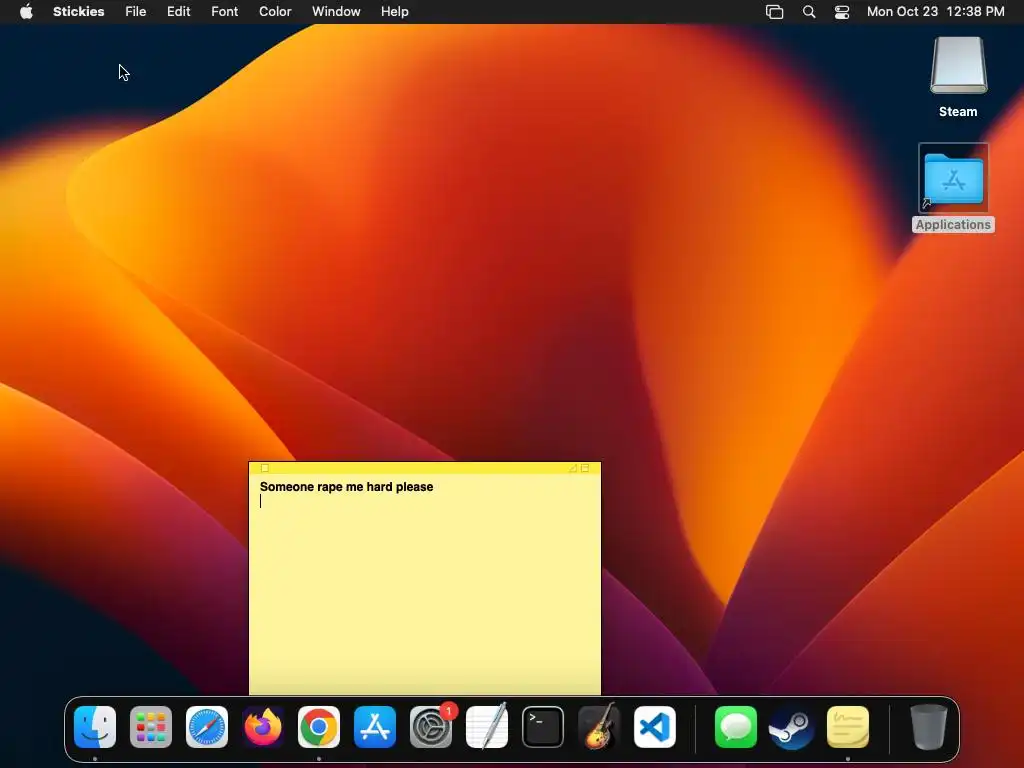Launch Safari from the Dock
This screenshot has height=768, width=1024.
(207, 727)
